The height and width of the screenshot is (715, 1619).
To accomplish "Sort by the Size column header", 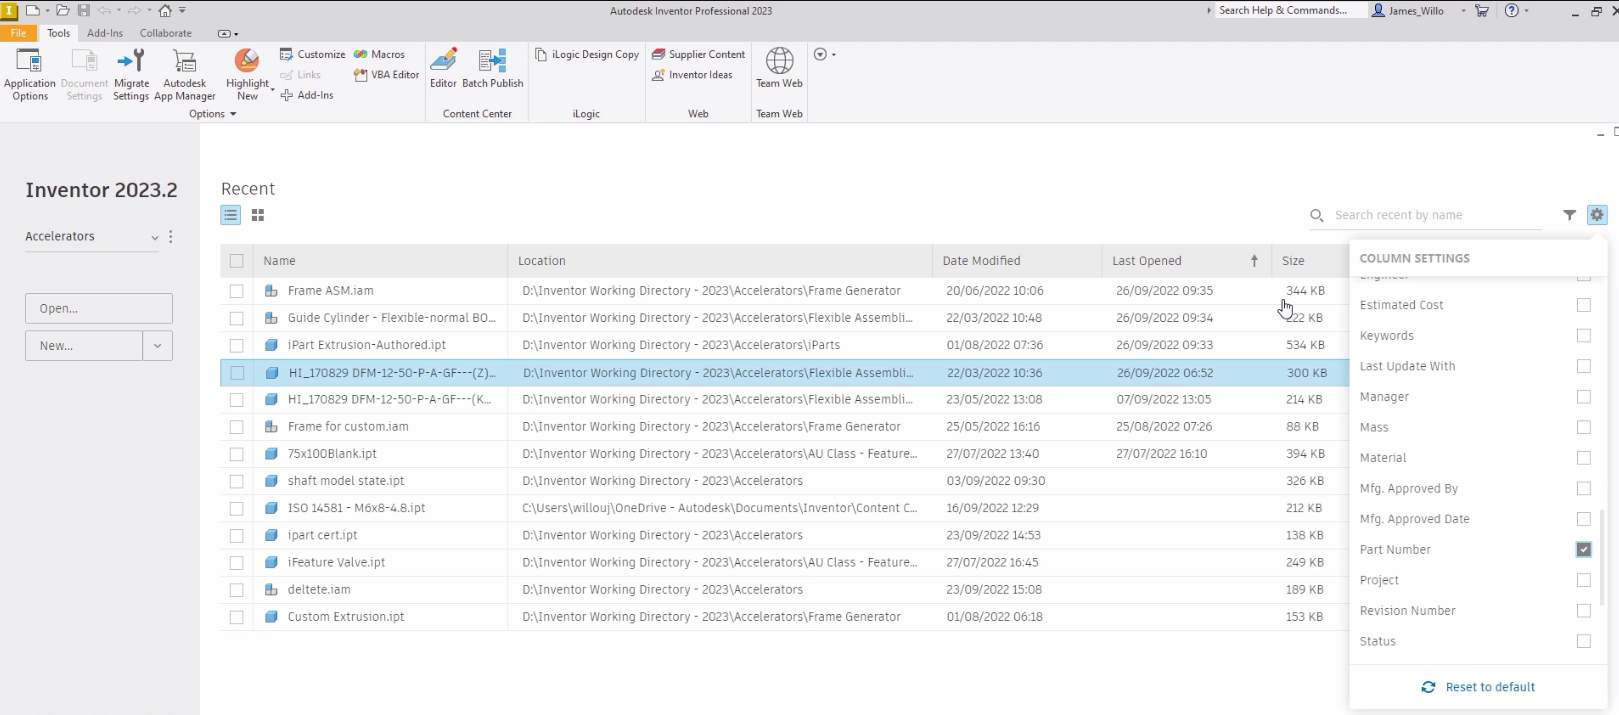I will (x=1310, y=261).
